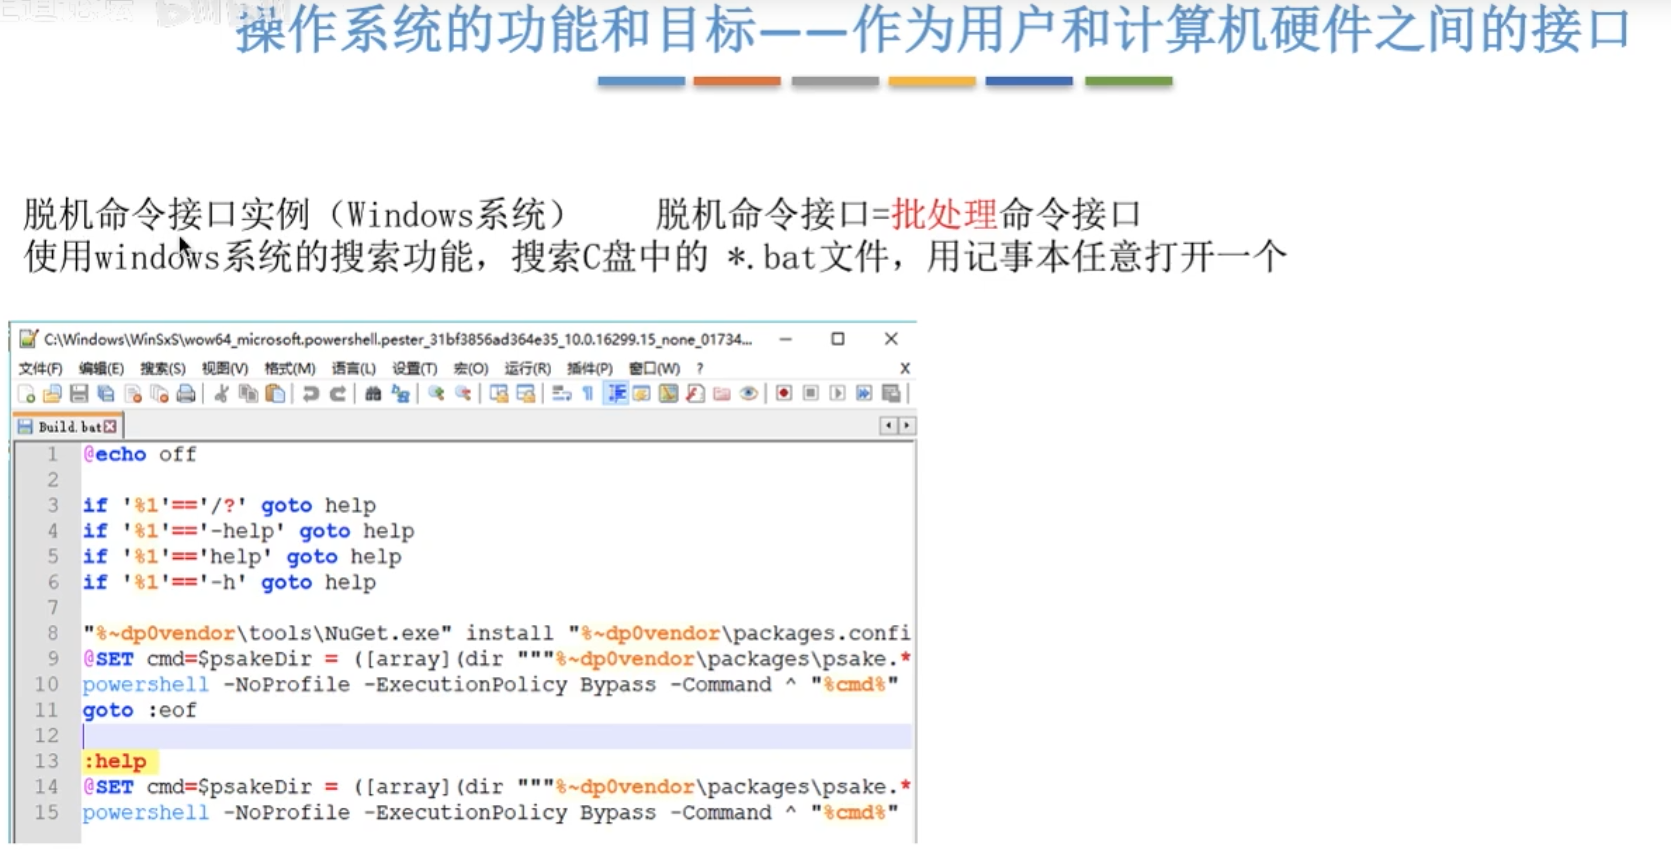Viewport: 1671px width, 863px height.
Task: Click the Close document toolbar icon
Action: coord(133,394)
